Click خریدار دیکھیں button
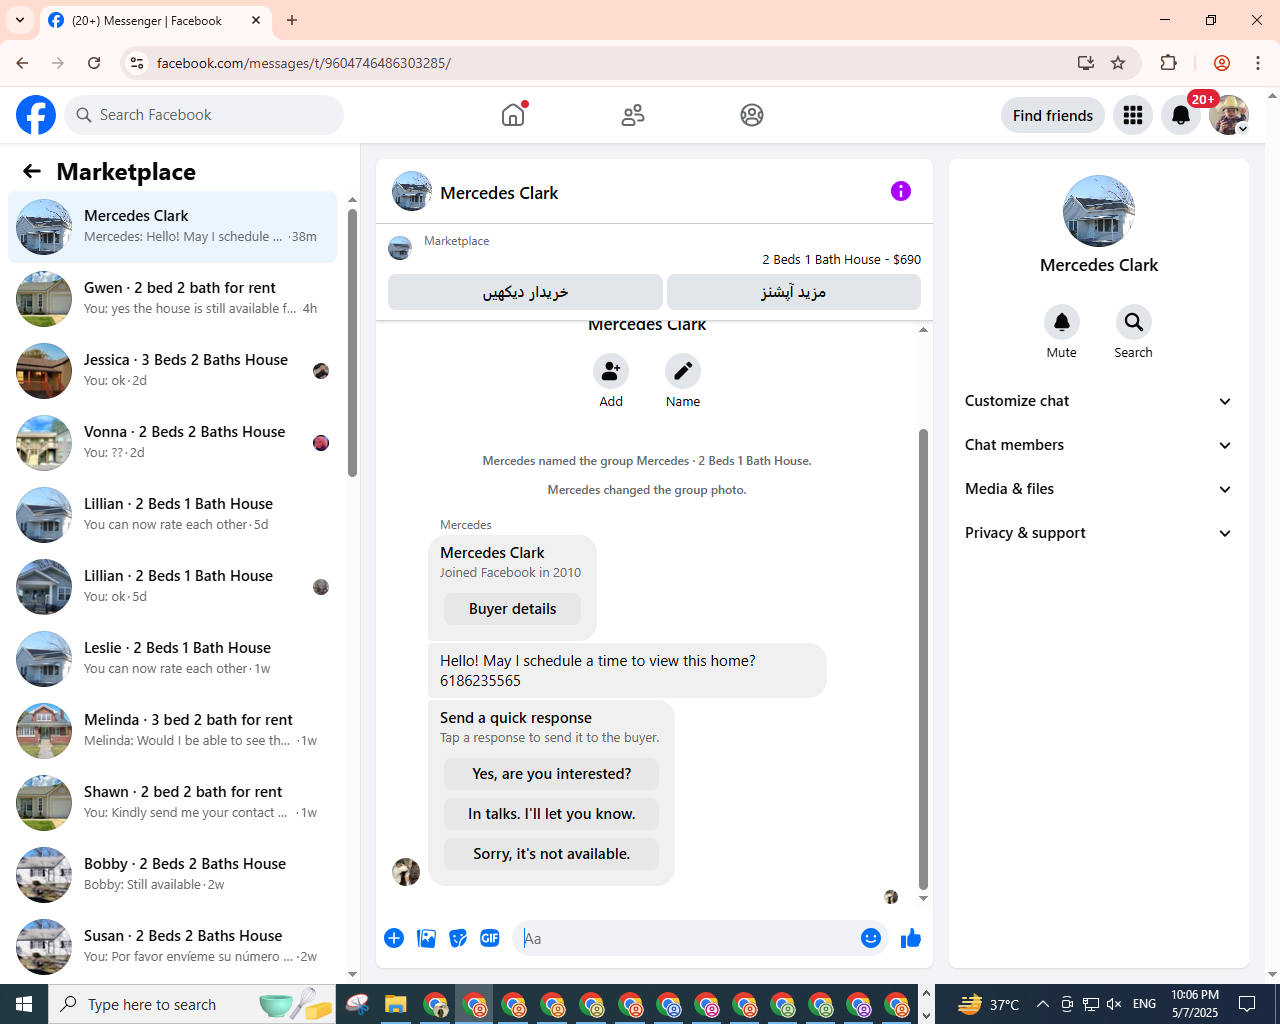Viewport: 1280px width, 1024px height. [525, 292]
